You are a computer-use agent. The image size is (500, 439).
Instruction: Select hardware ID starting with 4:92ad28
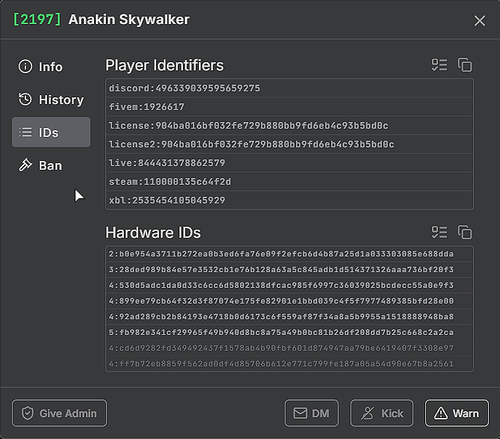point(289,317)
